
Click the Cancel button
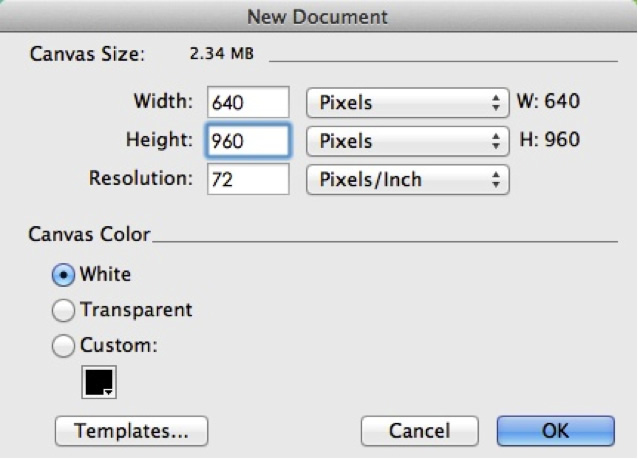[x=420, y=431]
